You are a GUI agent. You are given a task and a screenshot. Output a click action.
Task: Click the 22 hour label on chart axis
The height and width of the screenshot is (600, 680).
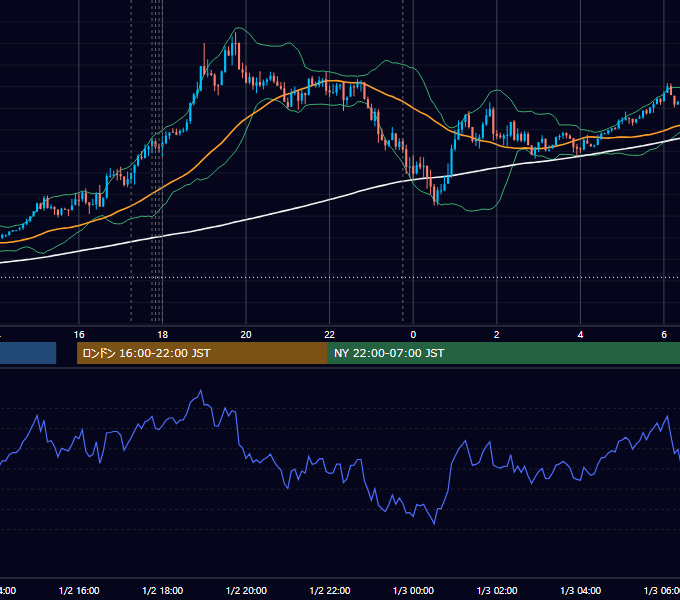point(330,335)
